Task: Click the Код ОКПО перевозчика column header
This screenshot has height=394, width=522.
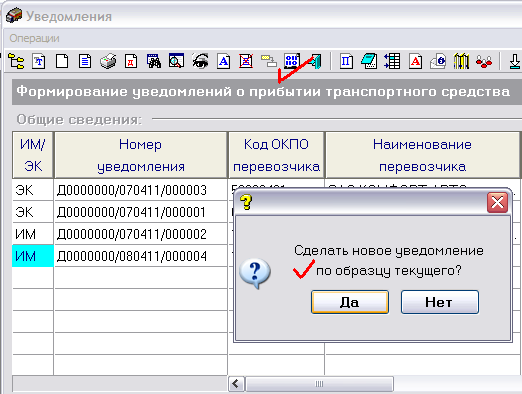Action: 276,155
